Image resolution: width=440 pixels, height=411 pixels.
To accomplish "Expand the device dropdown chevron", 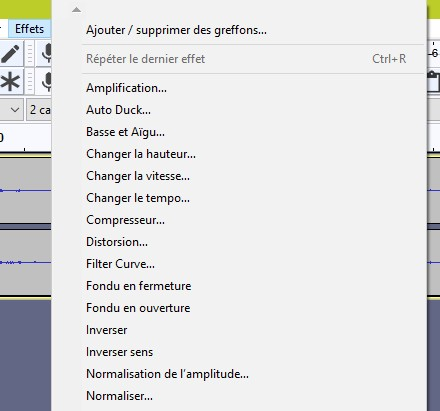I will coord(15,110).
